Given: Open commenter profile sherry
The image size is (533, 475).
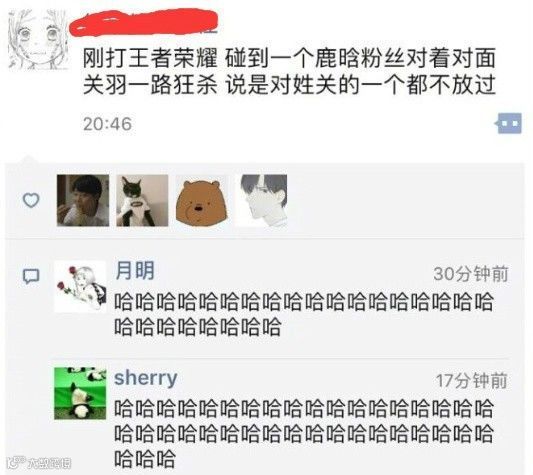Looking at the screenshot, I should 146,378.
